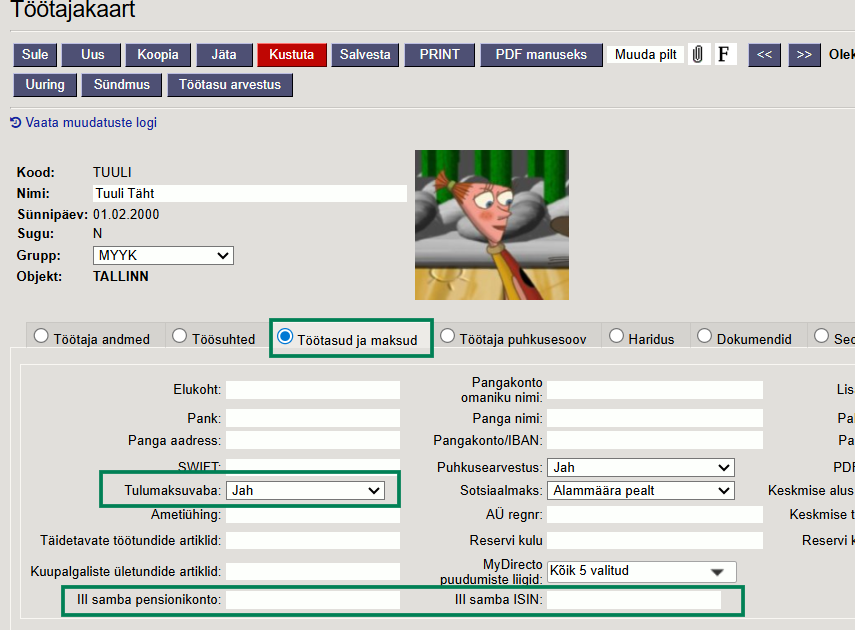
Task: Open the Sotsiaalmaks dropdown
Action: [640, 490]
